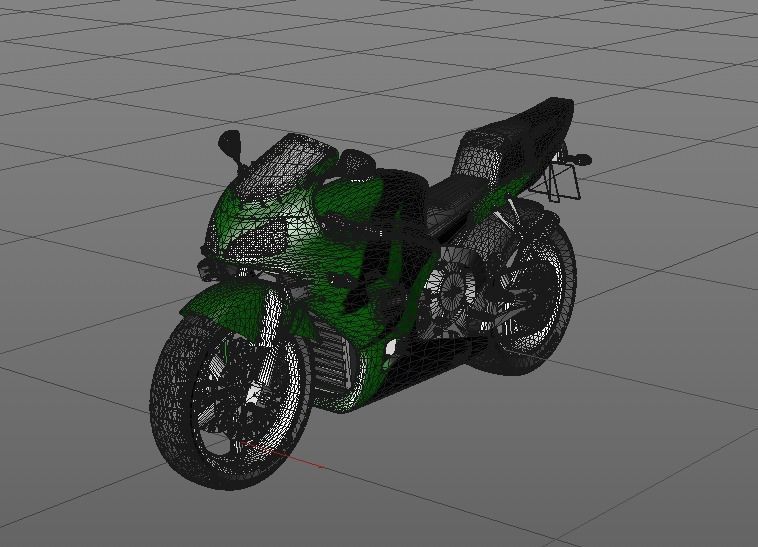Click the headlight area on front fairing
Screen dimensions: 758x547
256,239
